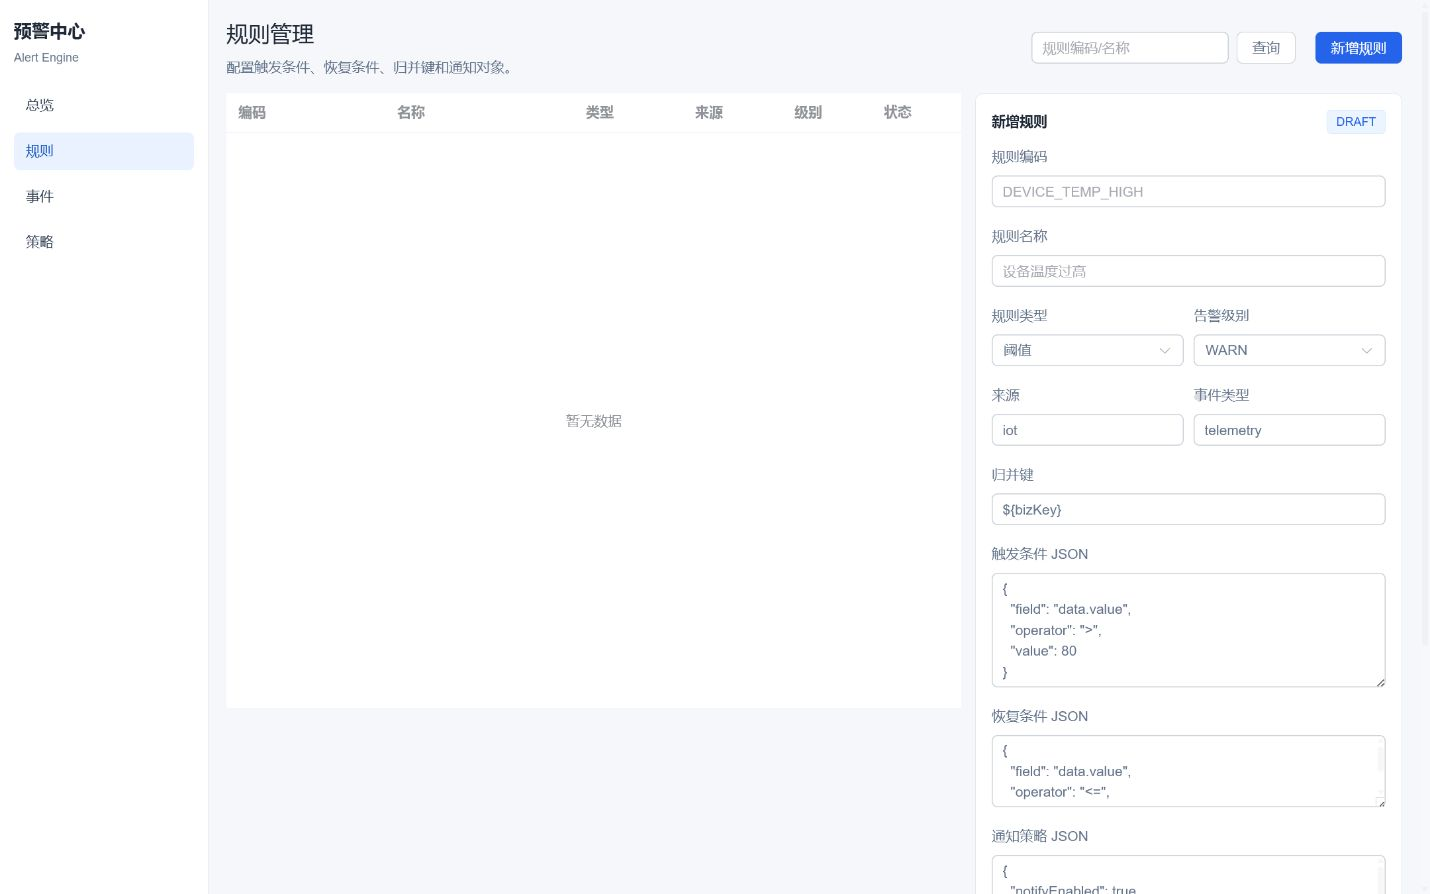The width and height of the screenshot is (1430, 894).
Task: Open the 规则类型 dropdown showing 阈值
Action: coord(1087,350)
